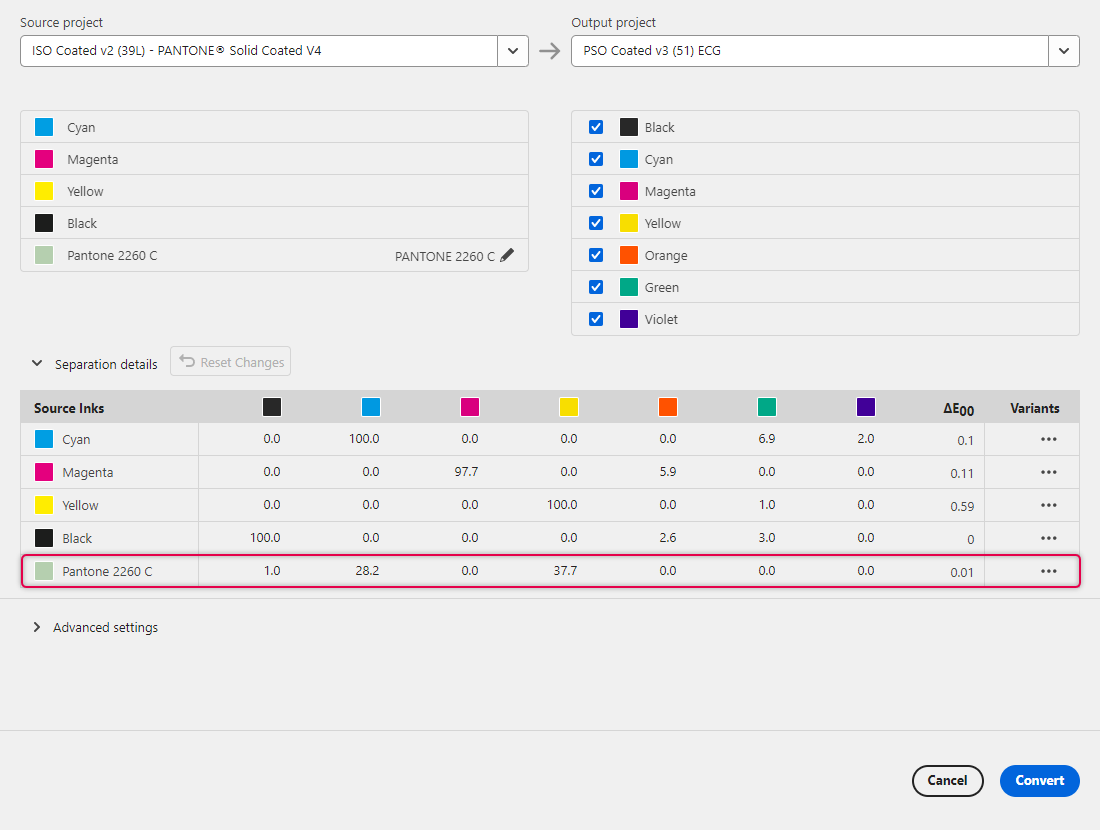Viewport: 1100px width, 830px height.
Task: Uncheck the Yellow output ink checkbox
Action: tap(596, 223)
